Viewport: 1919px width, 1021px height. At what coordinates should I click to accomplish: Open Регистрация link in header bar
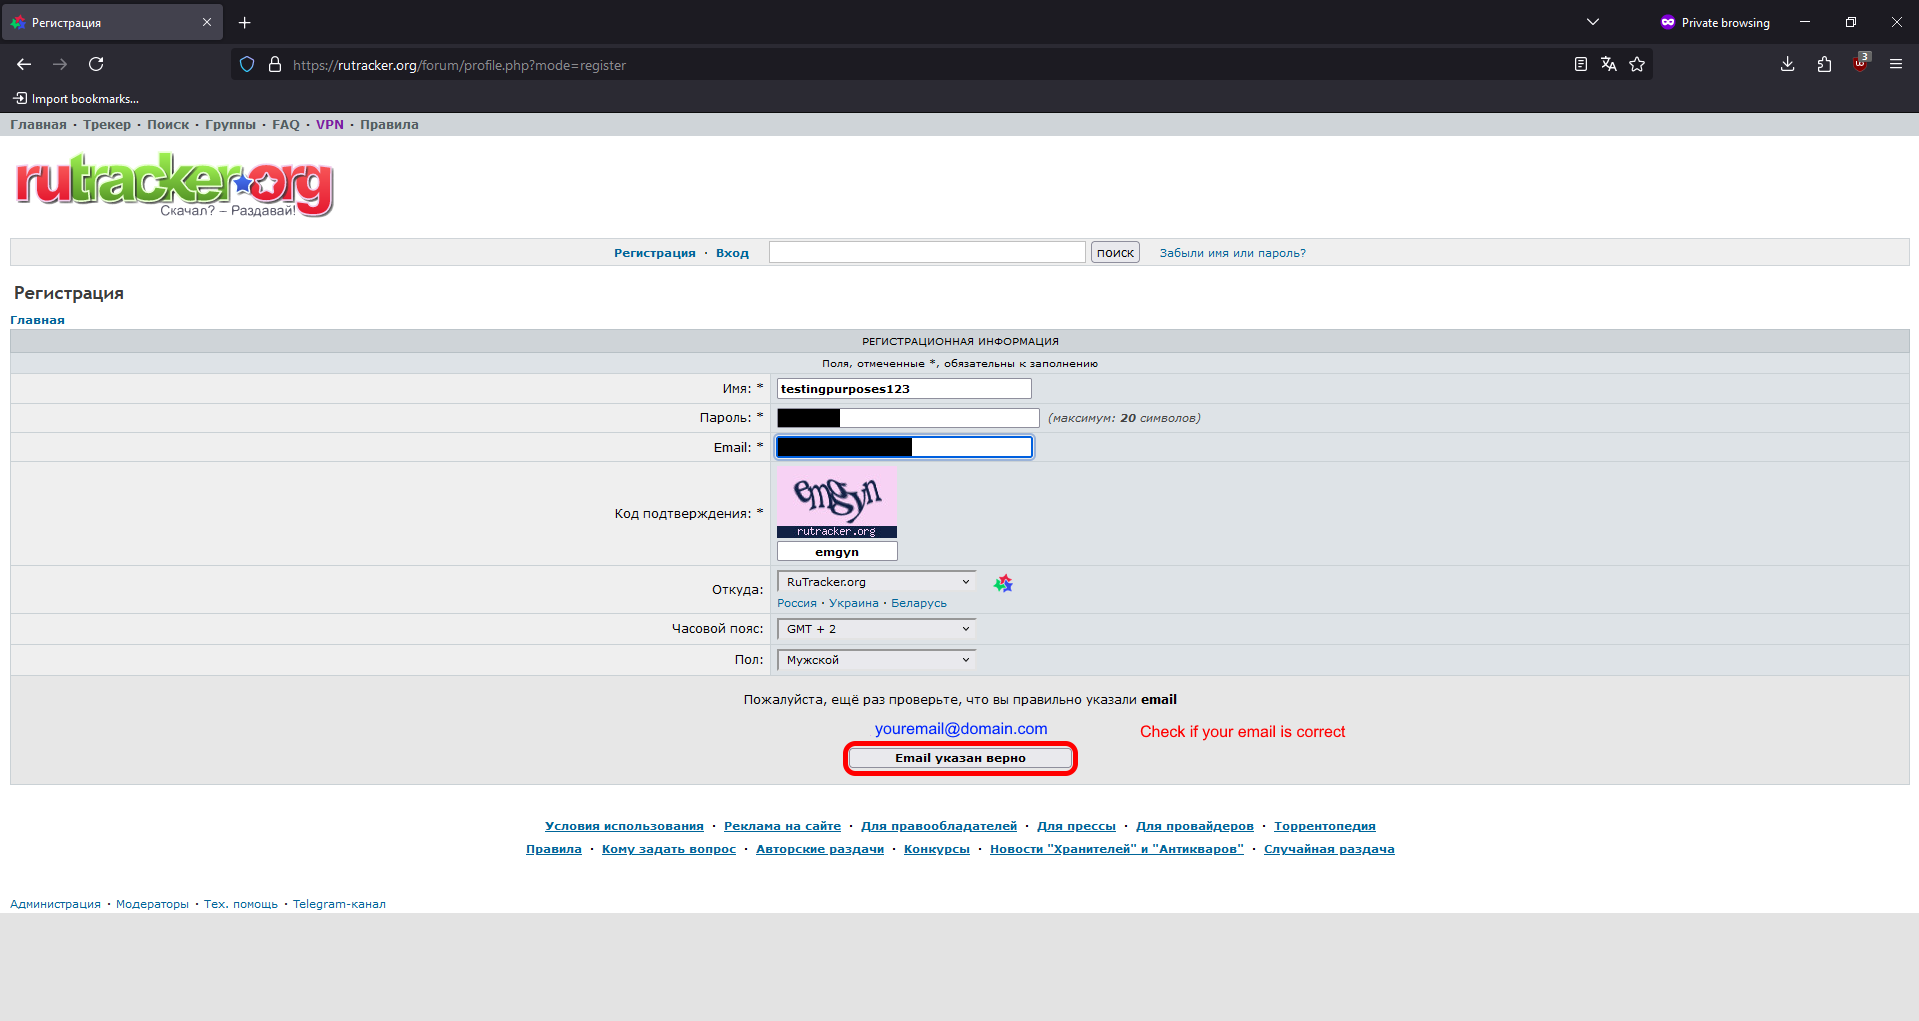[x=655, y=253]
